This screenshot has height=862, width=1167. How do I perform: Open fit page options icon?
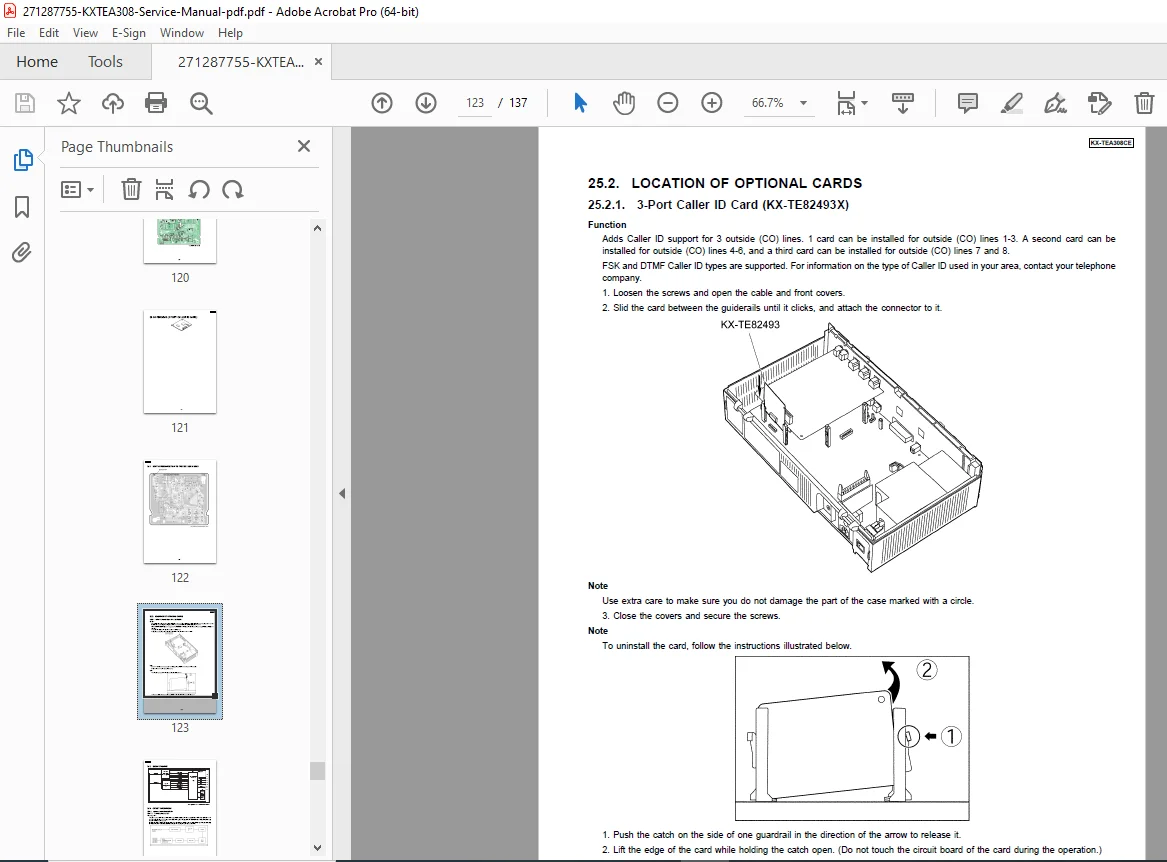(x=846, y=103)
